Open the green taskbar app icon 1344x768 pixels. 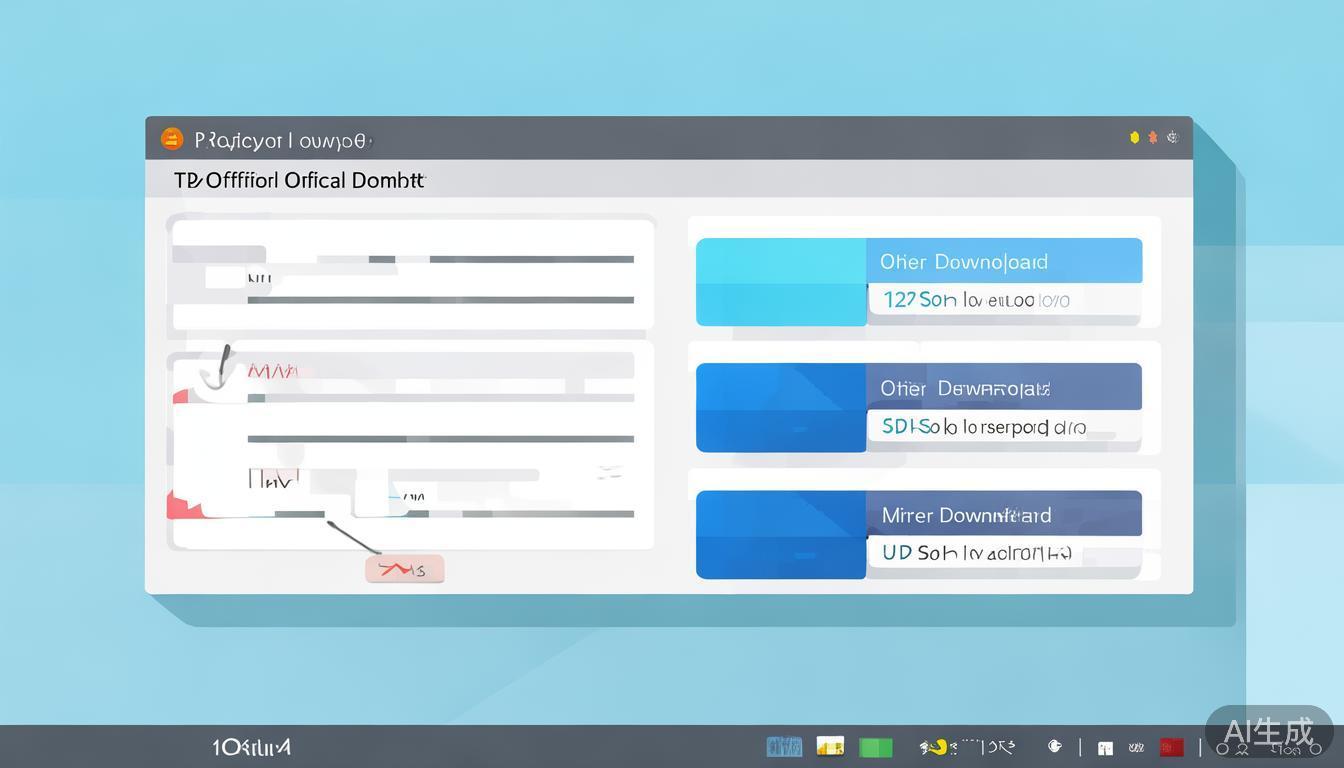coord(875,747)
